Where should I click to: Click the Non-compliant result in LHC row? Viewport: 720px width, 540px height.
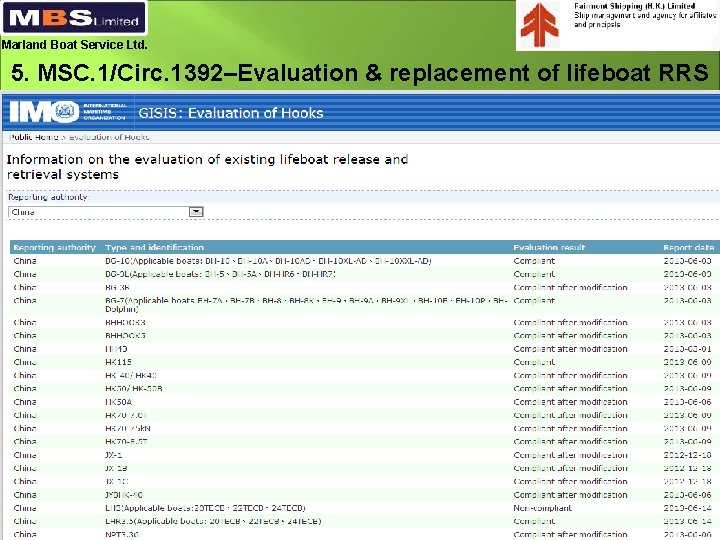(543, 508)
